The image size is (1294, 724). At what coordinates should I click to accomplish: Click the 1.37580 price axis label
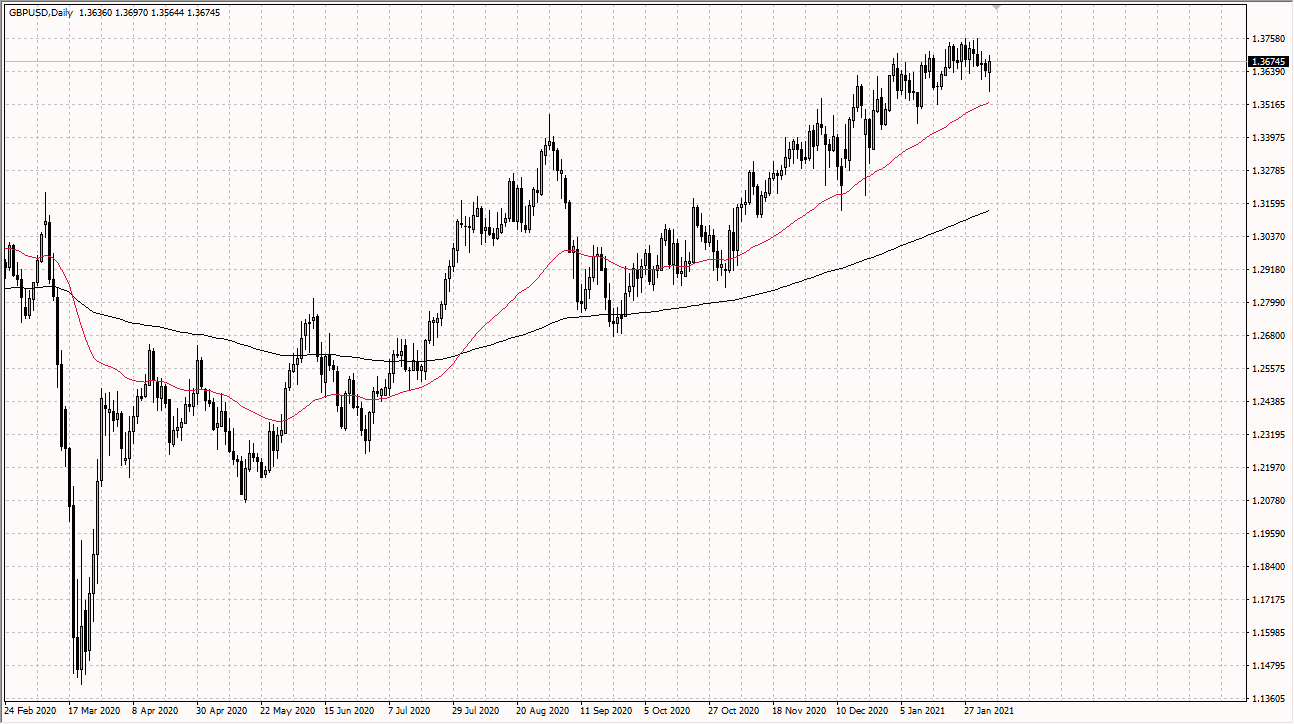coord(1267,39)
